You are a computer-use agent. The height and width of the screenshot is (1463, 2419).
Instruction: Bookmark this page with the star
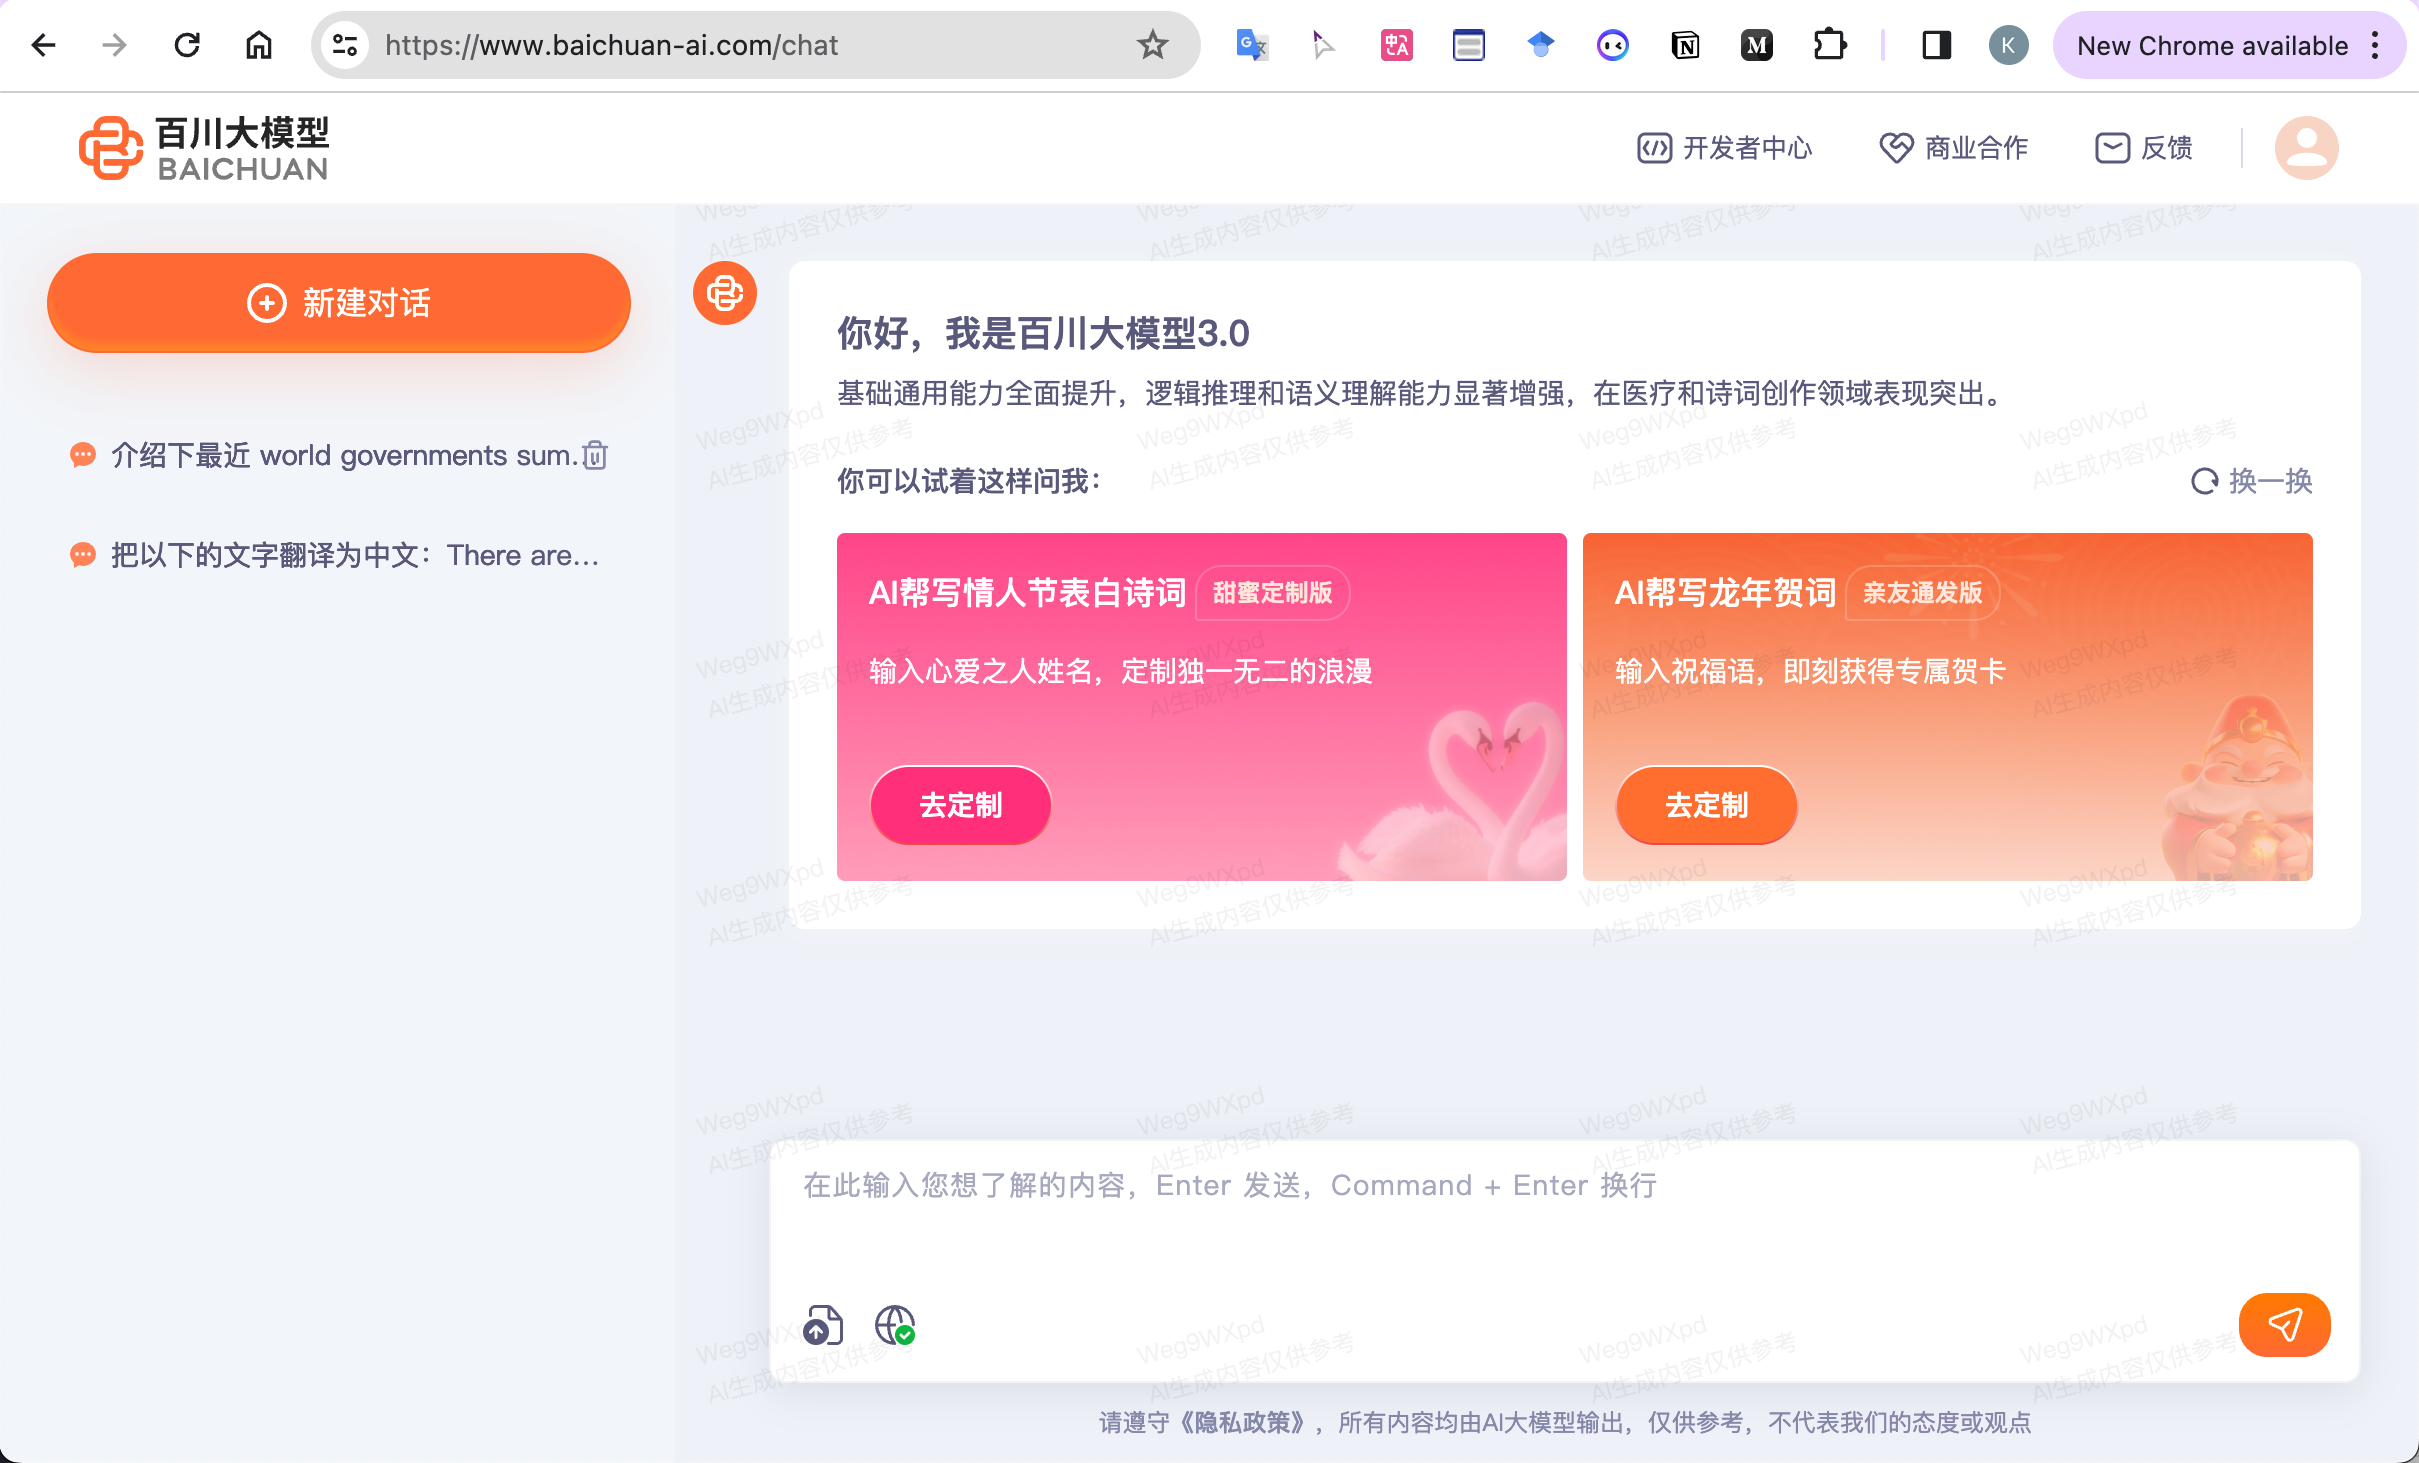pos(1153,45)
